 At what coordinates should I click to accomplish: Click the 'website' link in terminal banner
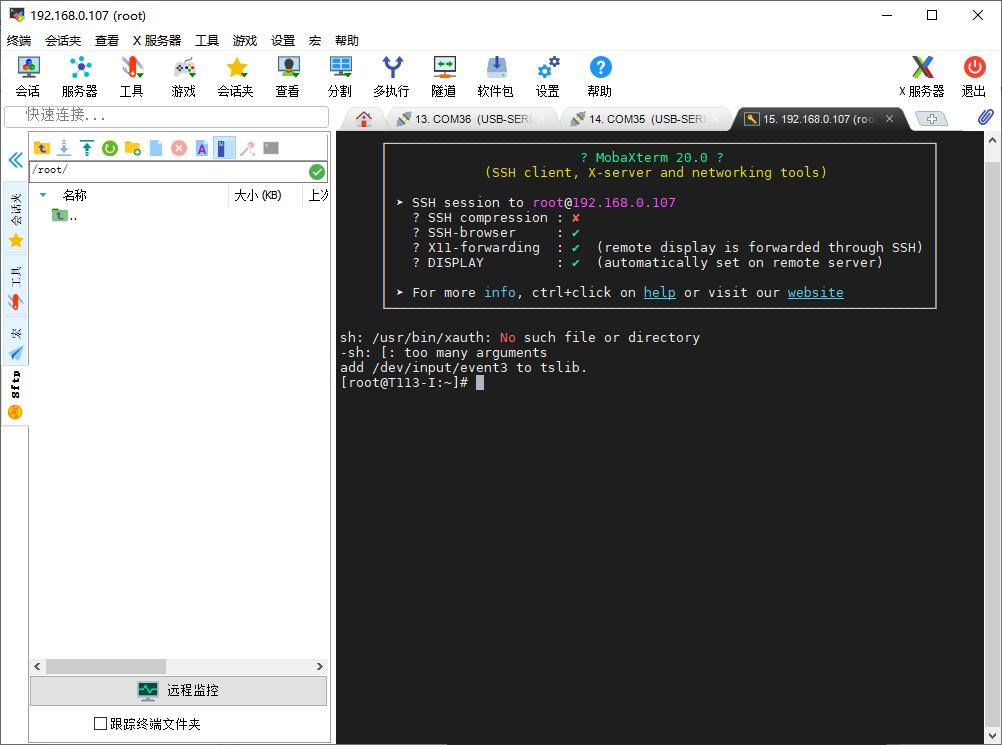(x=815, y=292)
